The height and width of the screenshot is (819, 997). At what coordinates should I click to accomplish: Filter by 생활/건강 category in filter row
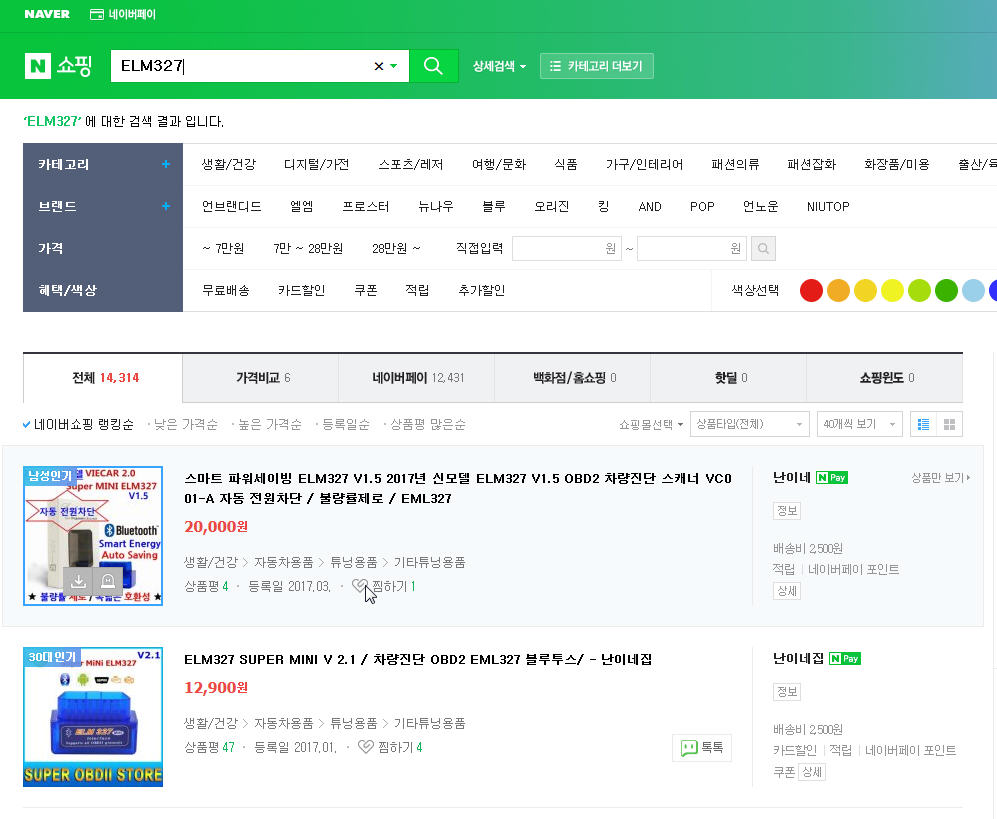point(229,165)
